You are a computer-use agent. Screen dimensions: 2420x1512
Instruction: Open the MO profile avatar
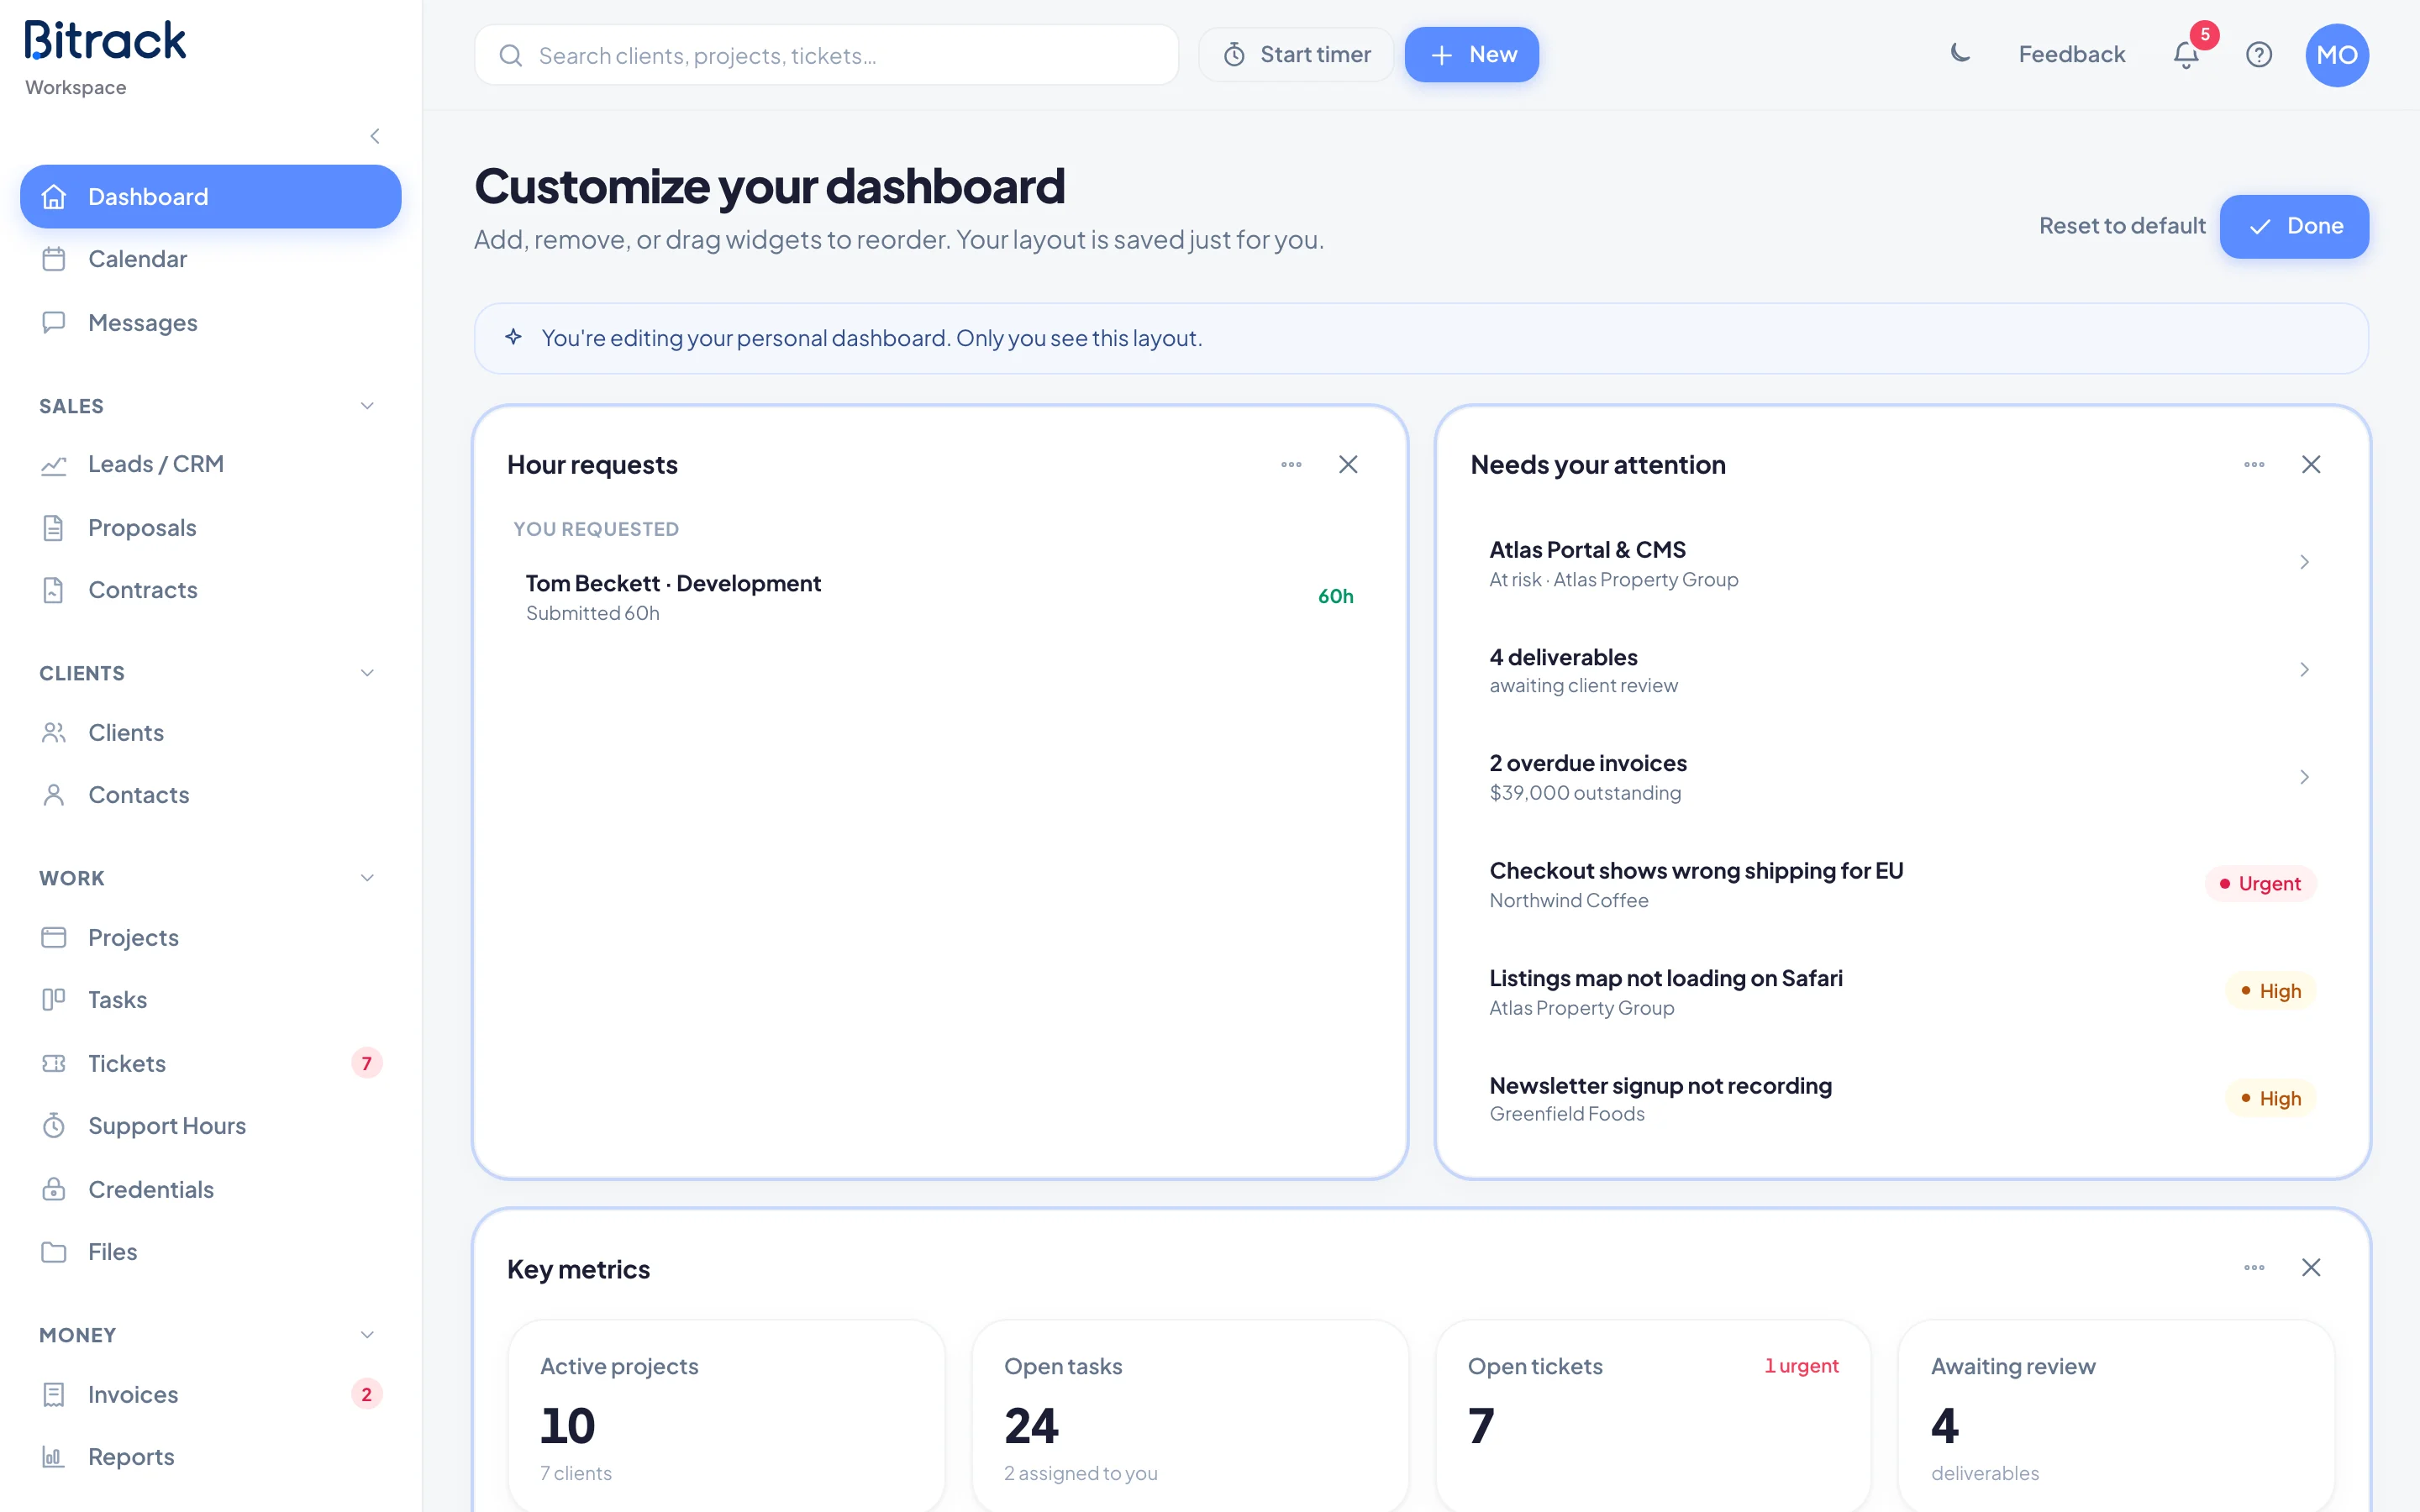(2337, 55)
